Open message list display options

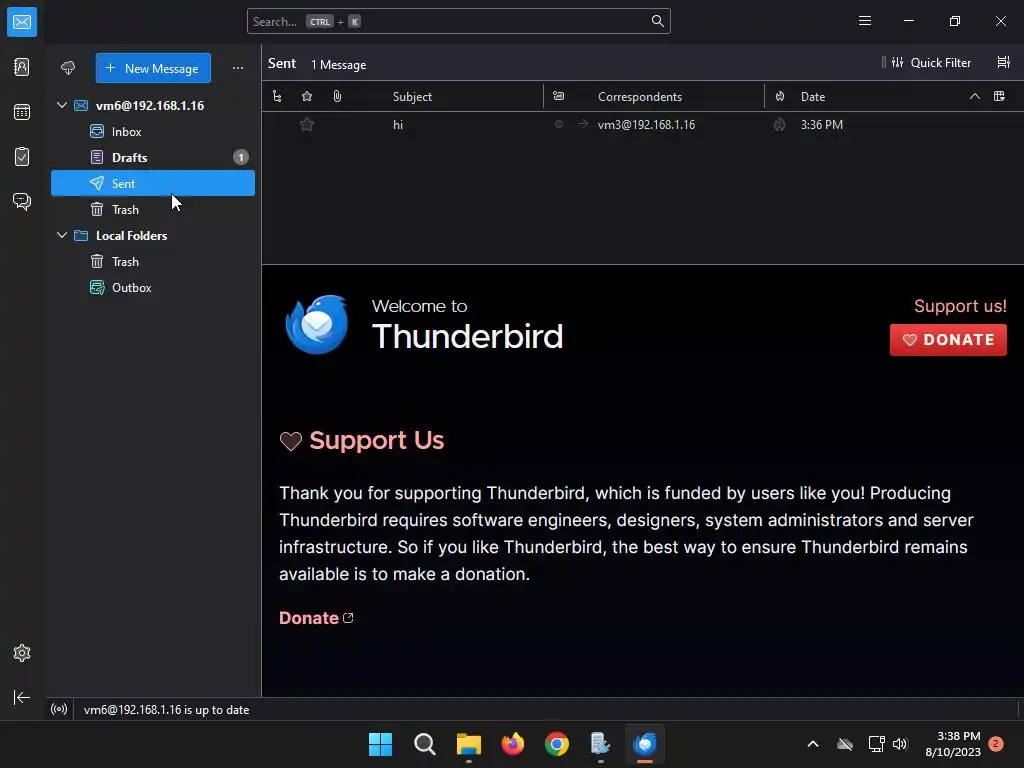[x=1004, y=63]
